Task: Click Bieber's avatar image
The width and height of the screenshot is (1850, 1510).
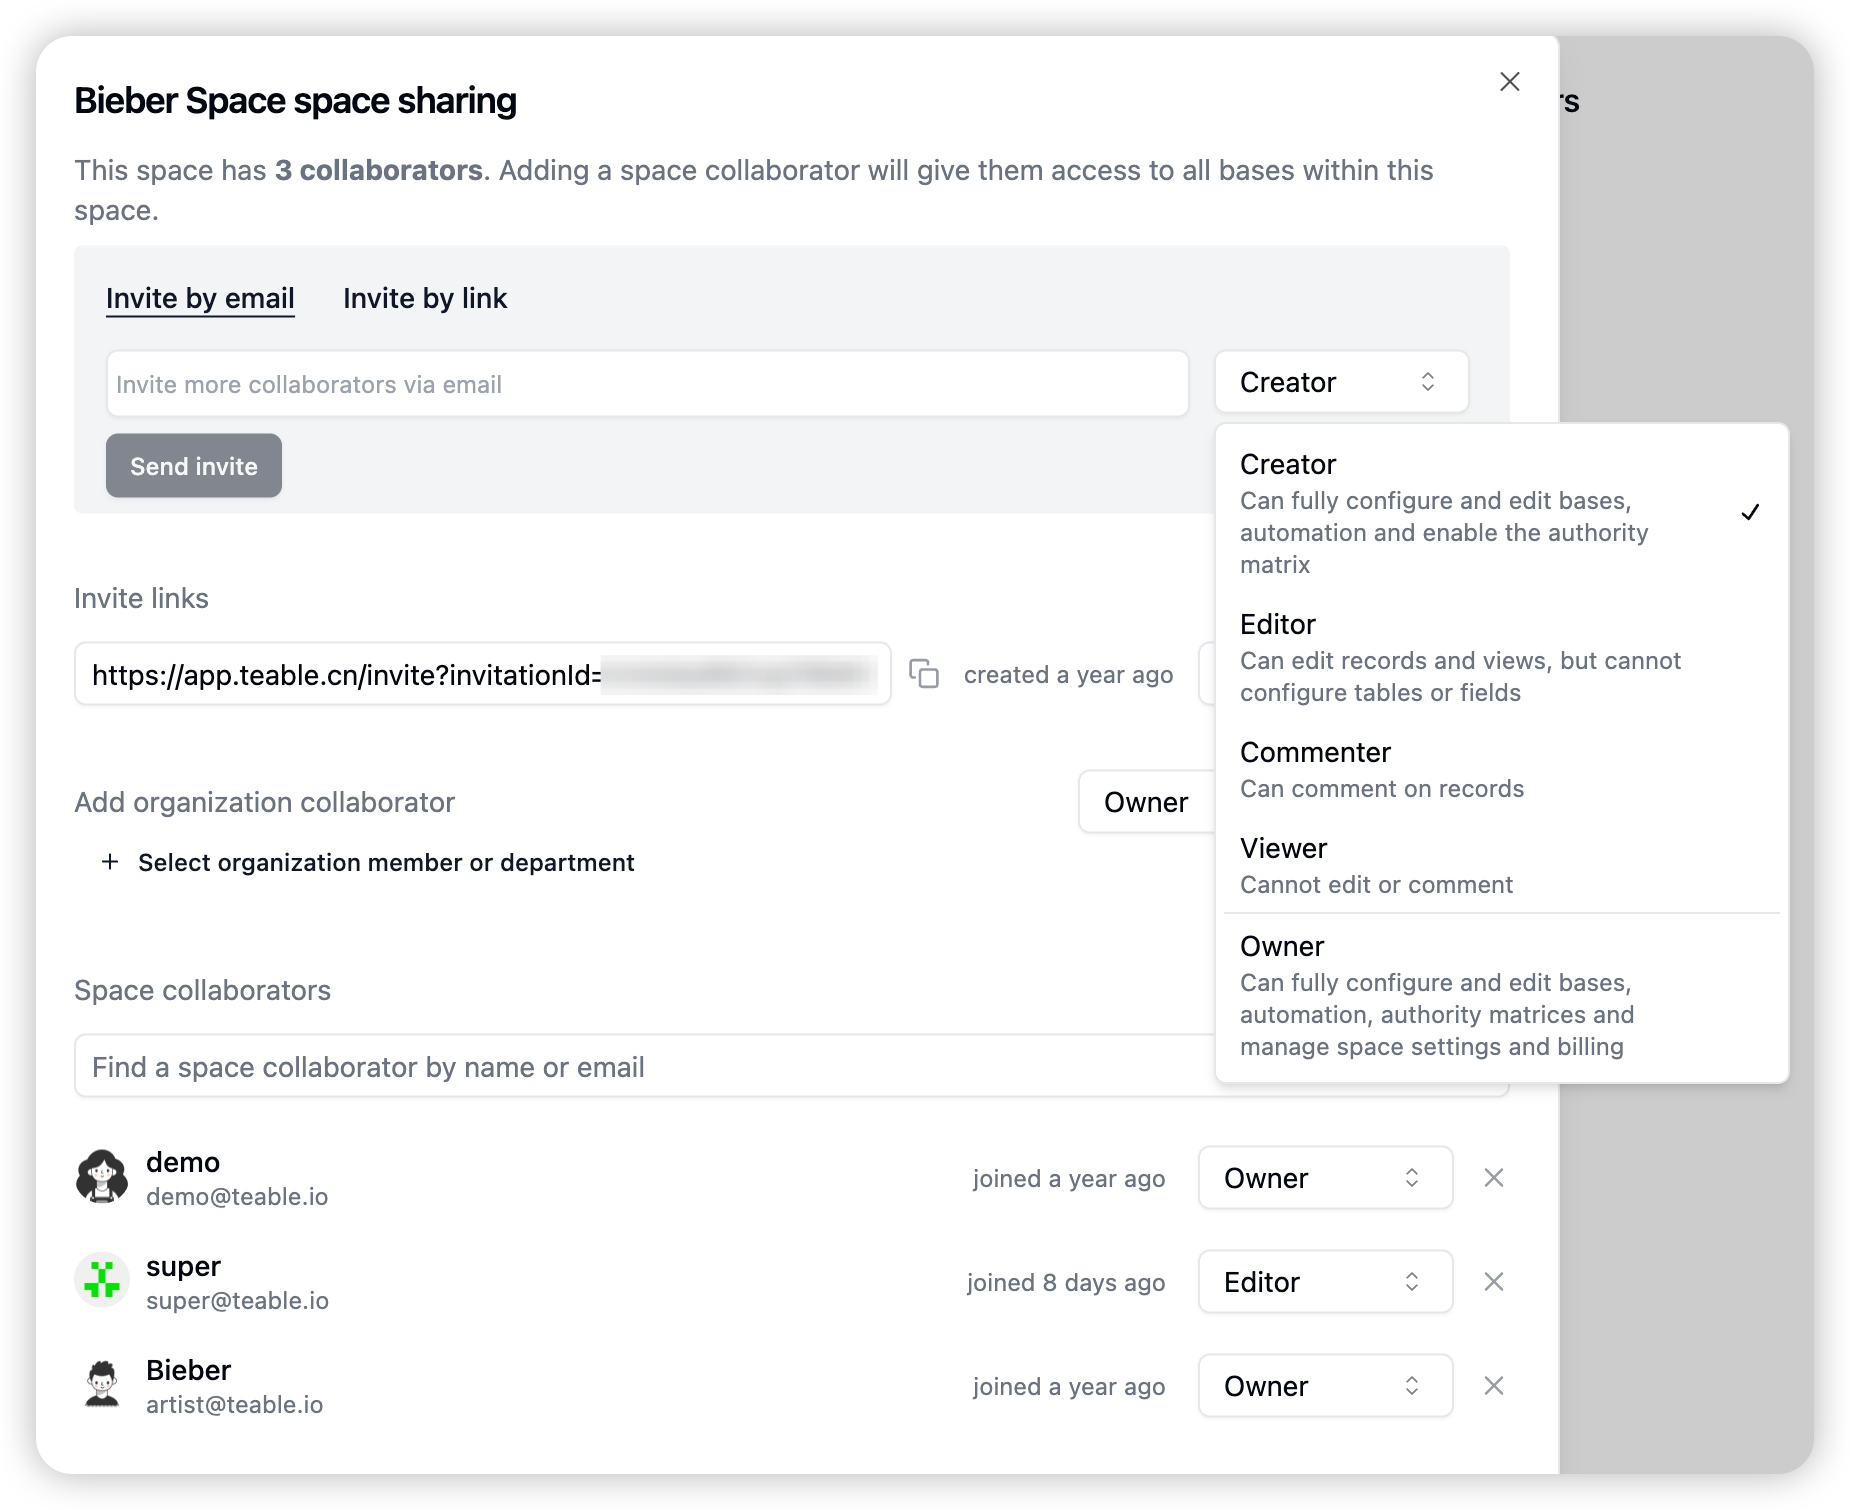Action: pos(102,1384)
